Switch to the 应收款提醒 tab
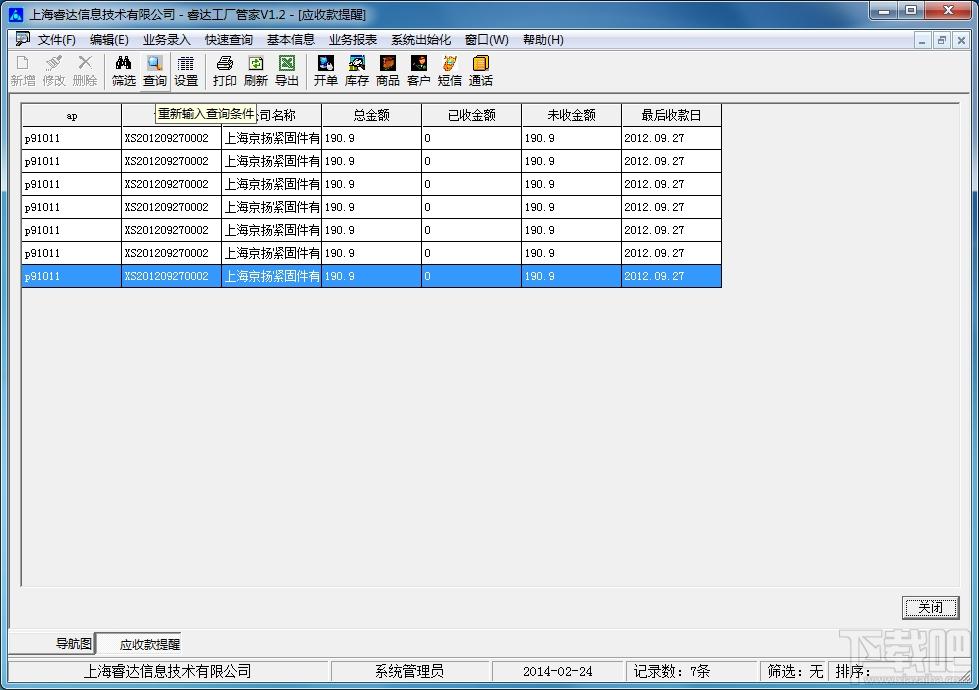 pos(139,644)
